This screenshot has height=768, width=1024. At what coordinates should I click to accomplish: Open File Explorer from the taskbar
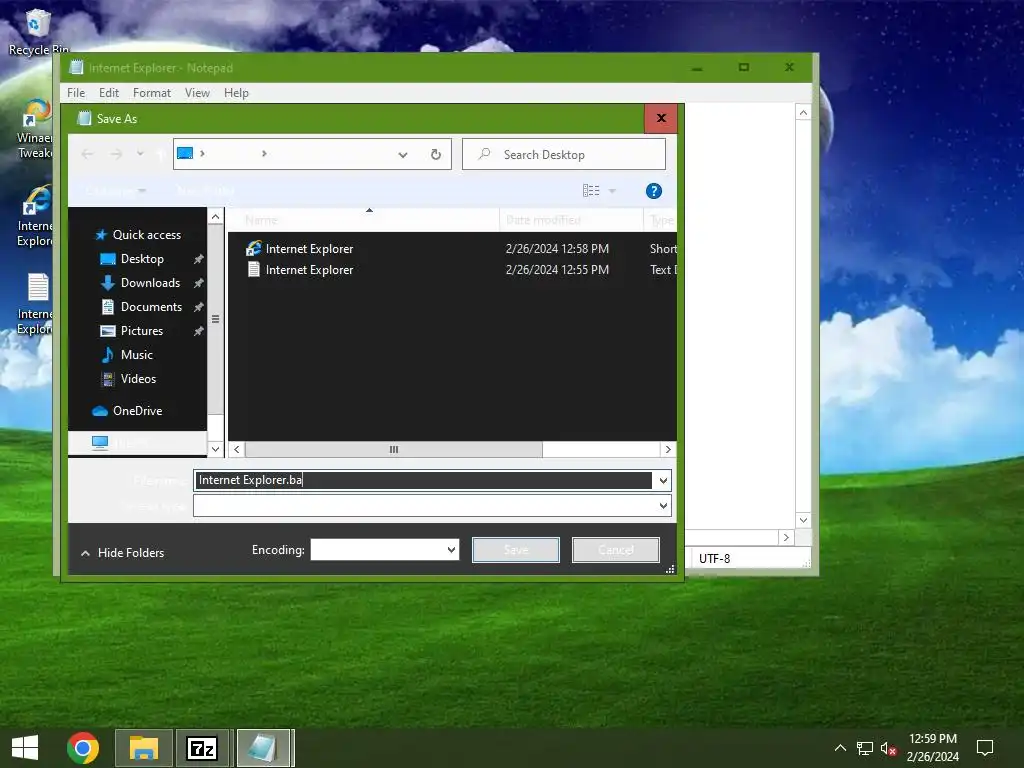(144, 748)
